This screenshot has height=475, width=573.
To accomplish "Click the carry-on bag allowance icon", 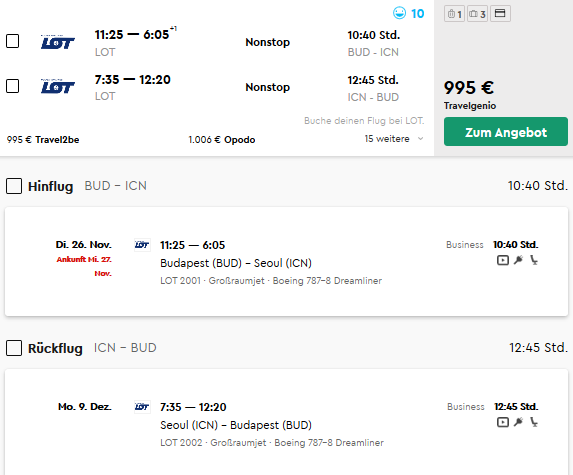I will 454,14.
